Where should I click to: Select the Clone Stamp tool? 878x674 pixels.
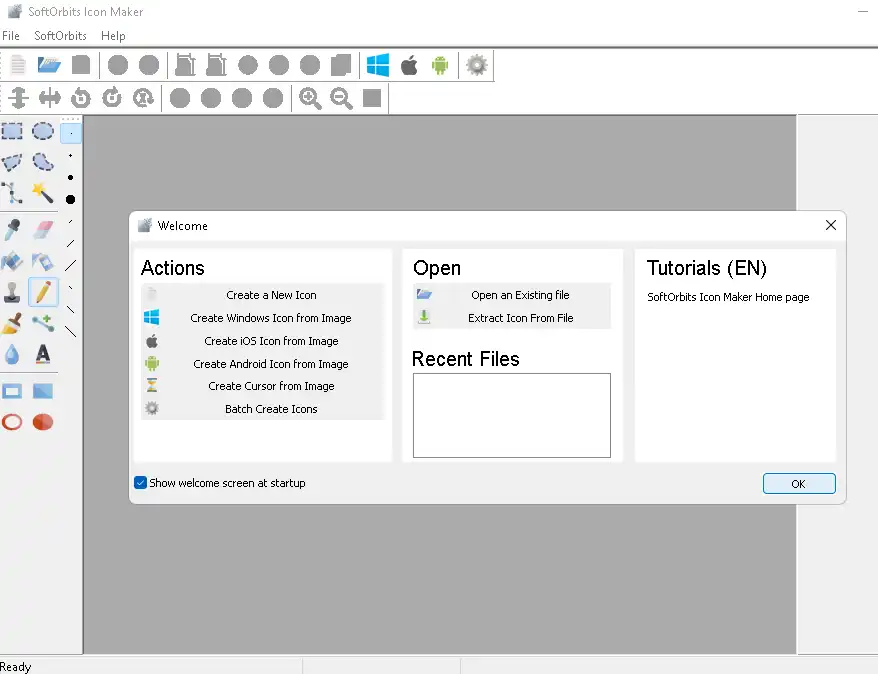pos(13,291)
